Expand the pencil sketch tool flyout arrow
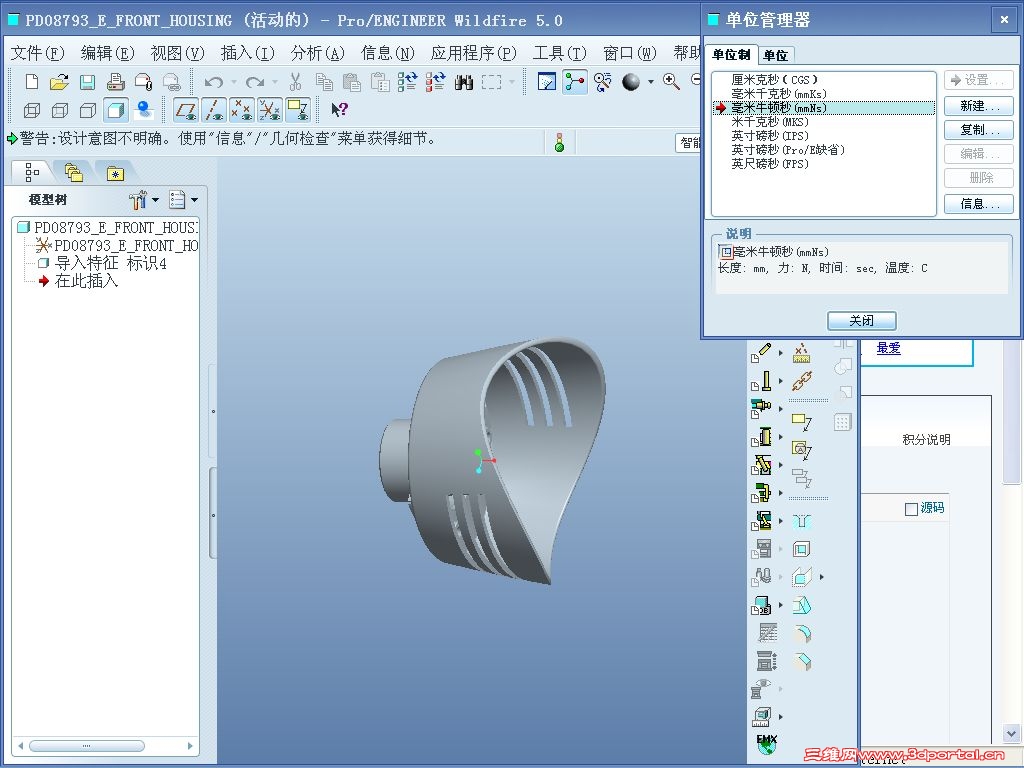1024x768 pixels. 781,353
